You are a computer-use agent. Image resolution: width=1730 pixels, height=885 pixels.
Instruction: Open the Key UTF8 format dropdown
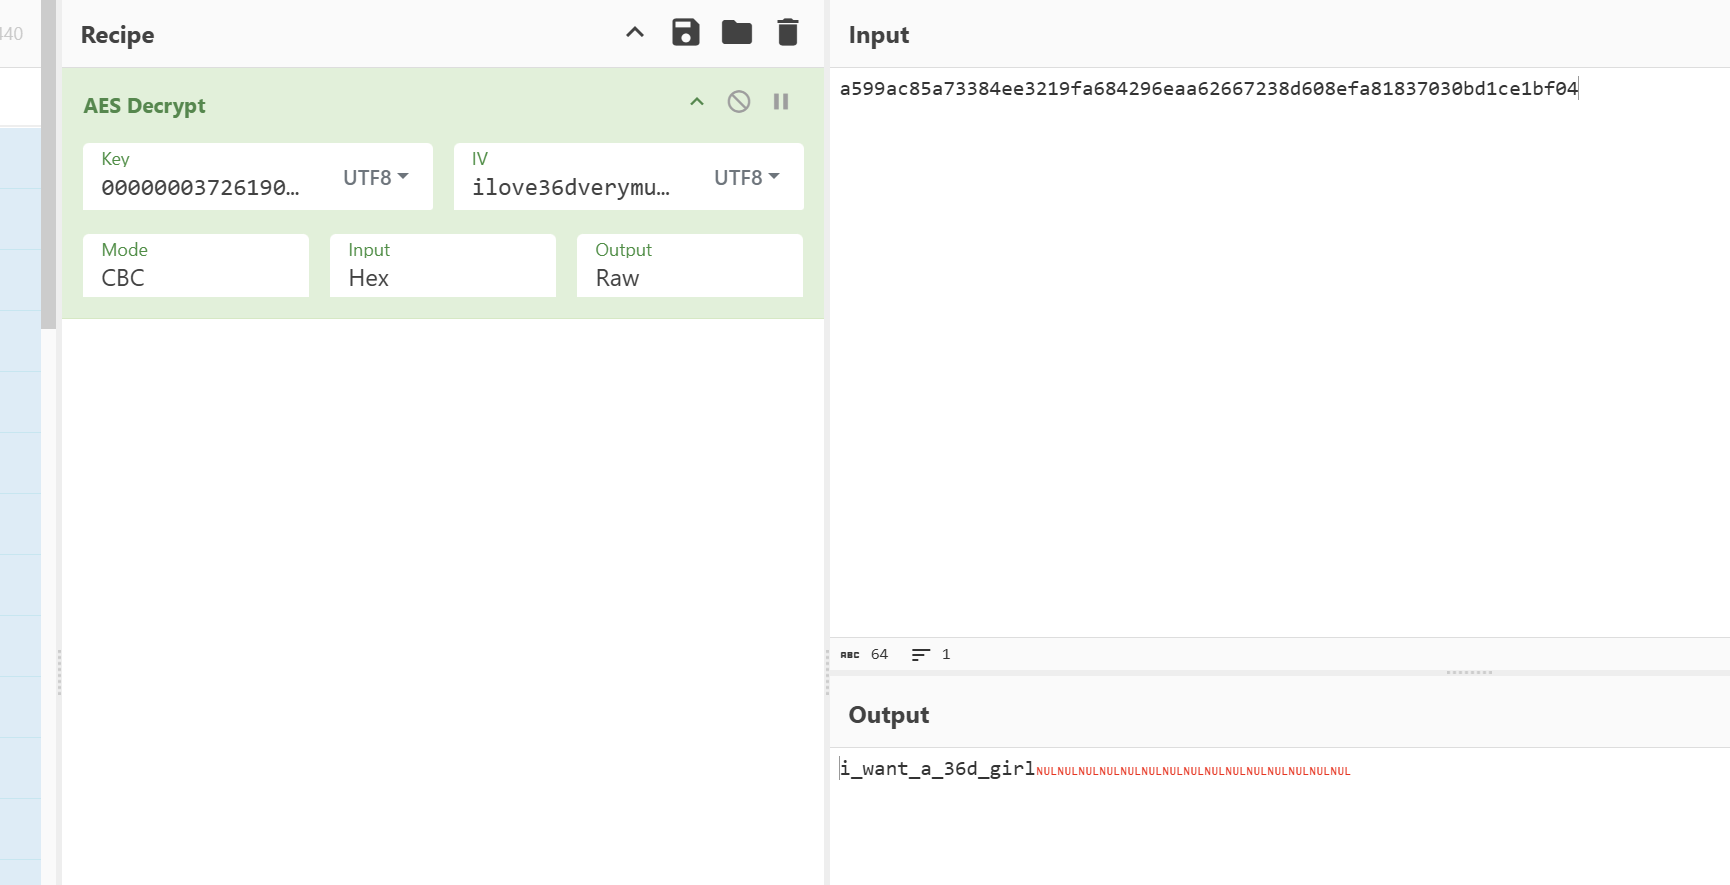pyautogui.click(x=376, y=177)
